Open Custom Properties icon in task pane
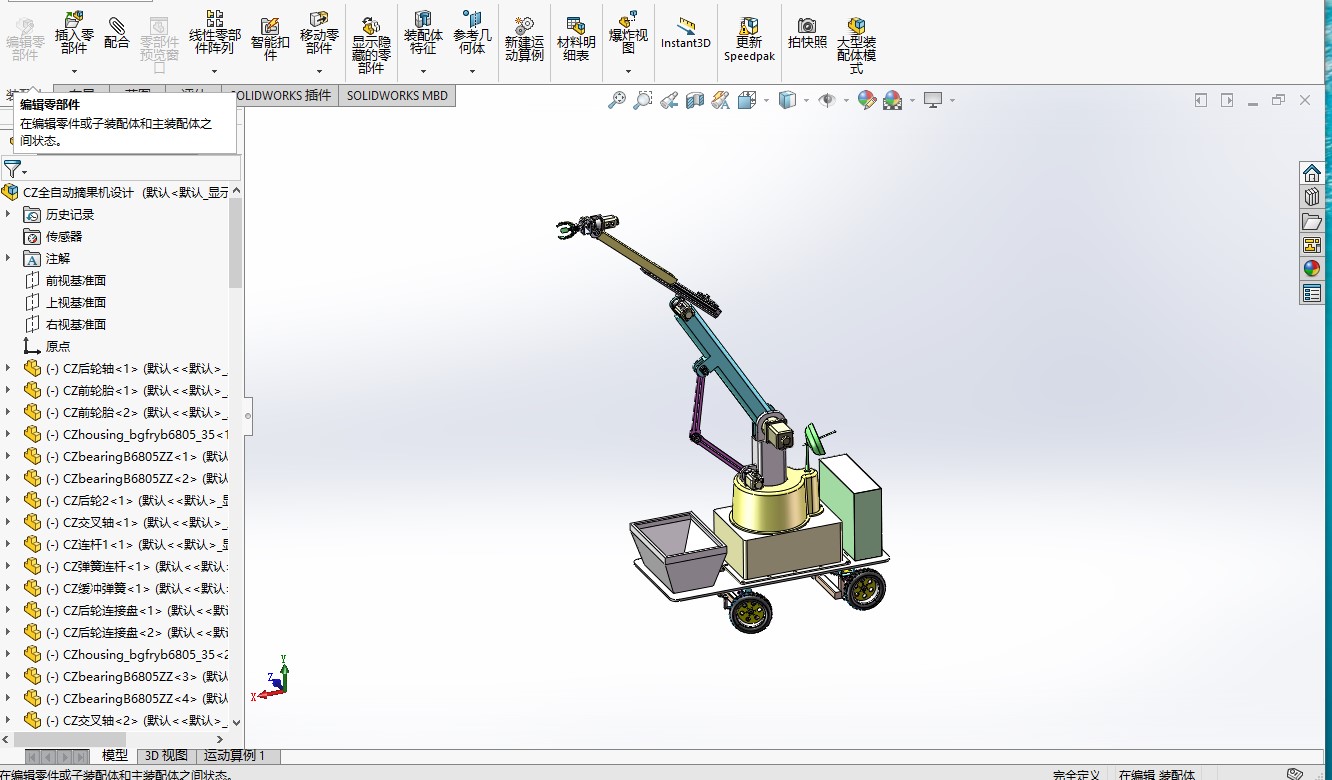The image size is (1332, 780). tap(1312, 293)
